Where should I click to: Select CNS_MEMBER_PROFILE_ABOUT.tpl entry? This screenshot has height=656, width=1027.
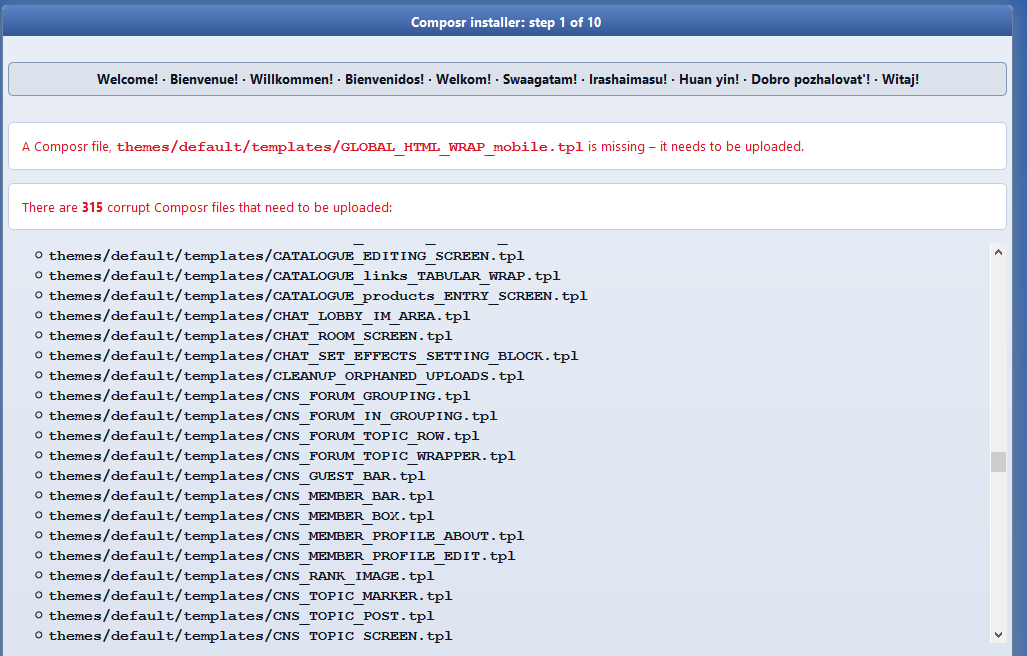click(x=286, y=536)
